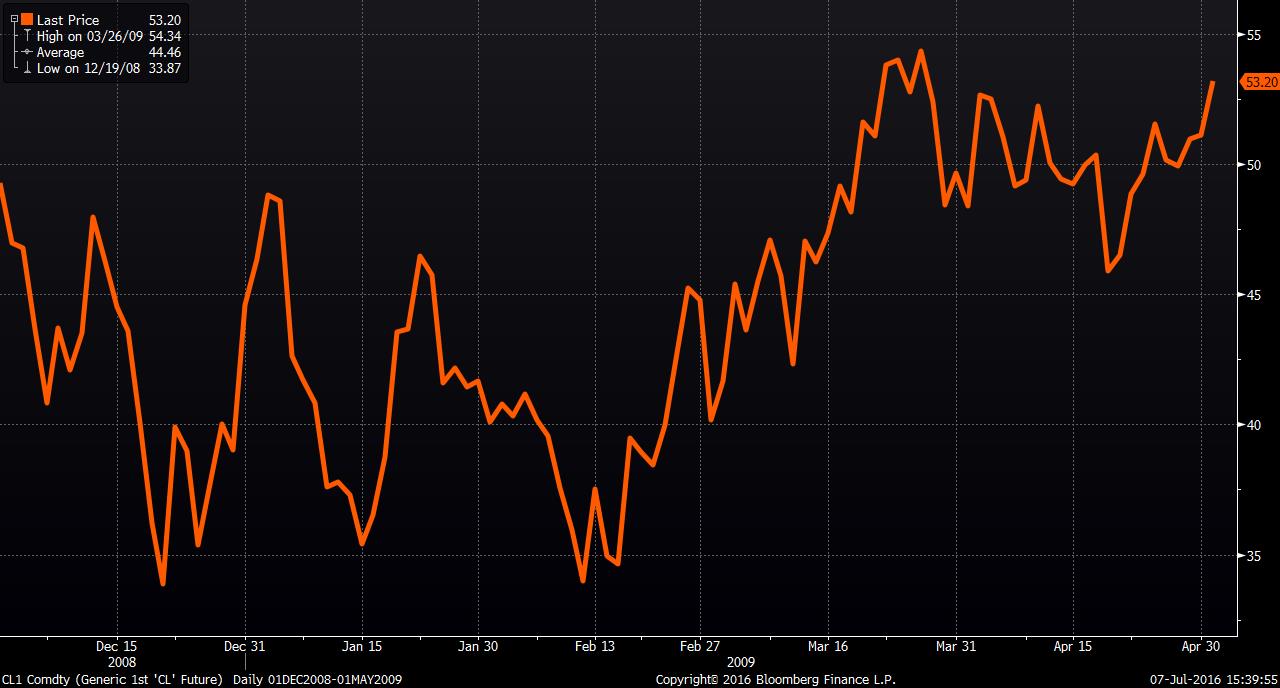Click the High marker icon in legend
Image resolution: width=1280 pixels, height=688 pixels.
click(27, 36)
